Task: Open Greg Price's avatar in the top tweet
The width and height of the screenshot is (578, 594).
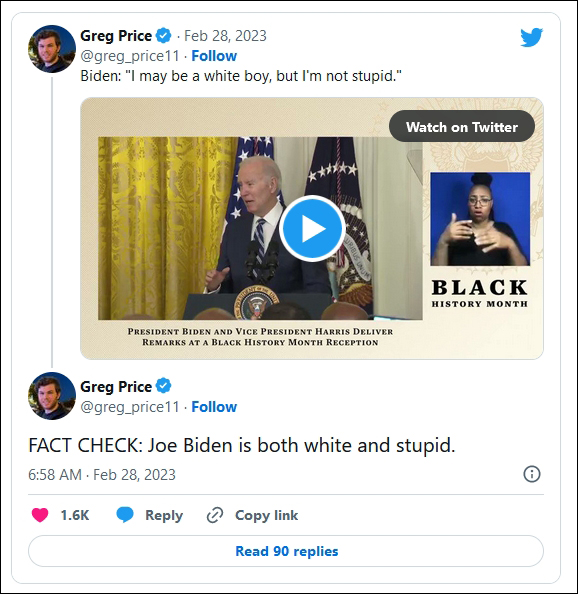Action: (52, 49)
